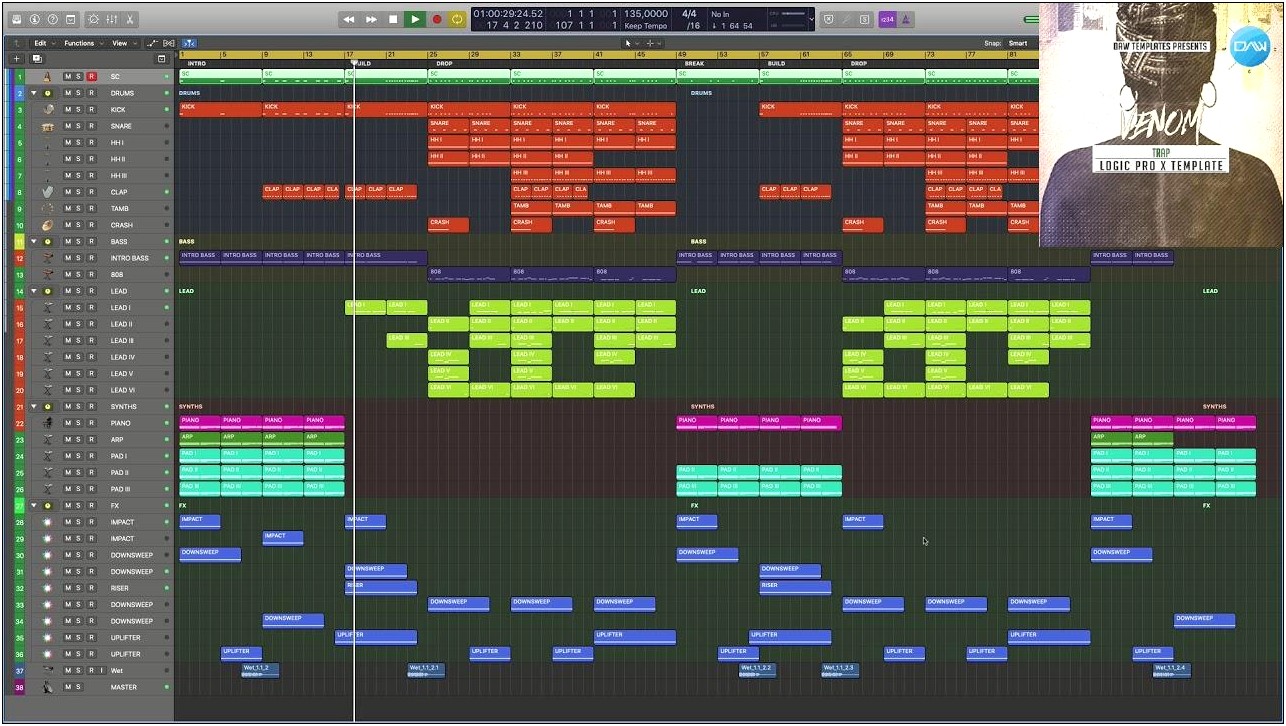The height and width of the screenshot is (726, 1286).
Task: Open the Toolbar toggle button
Action: [x=70, y=19]
